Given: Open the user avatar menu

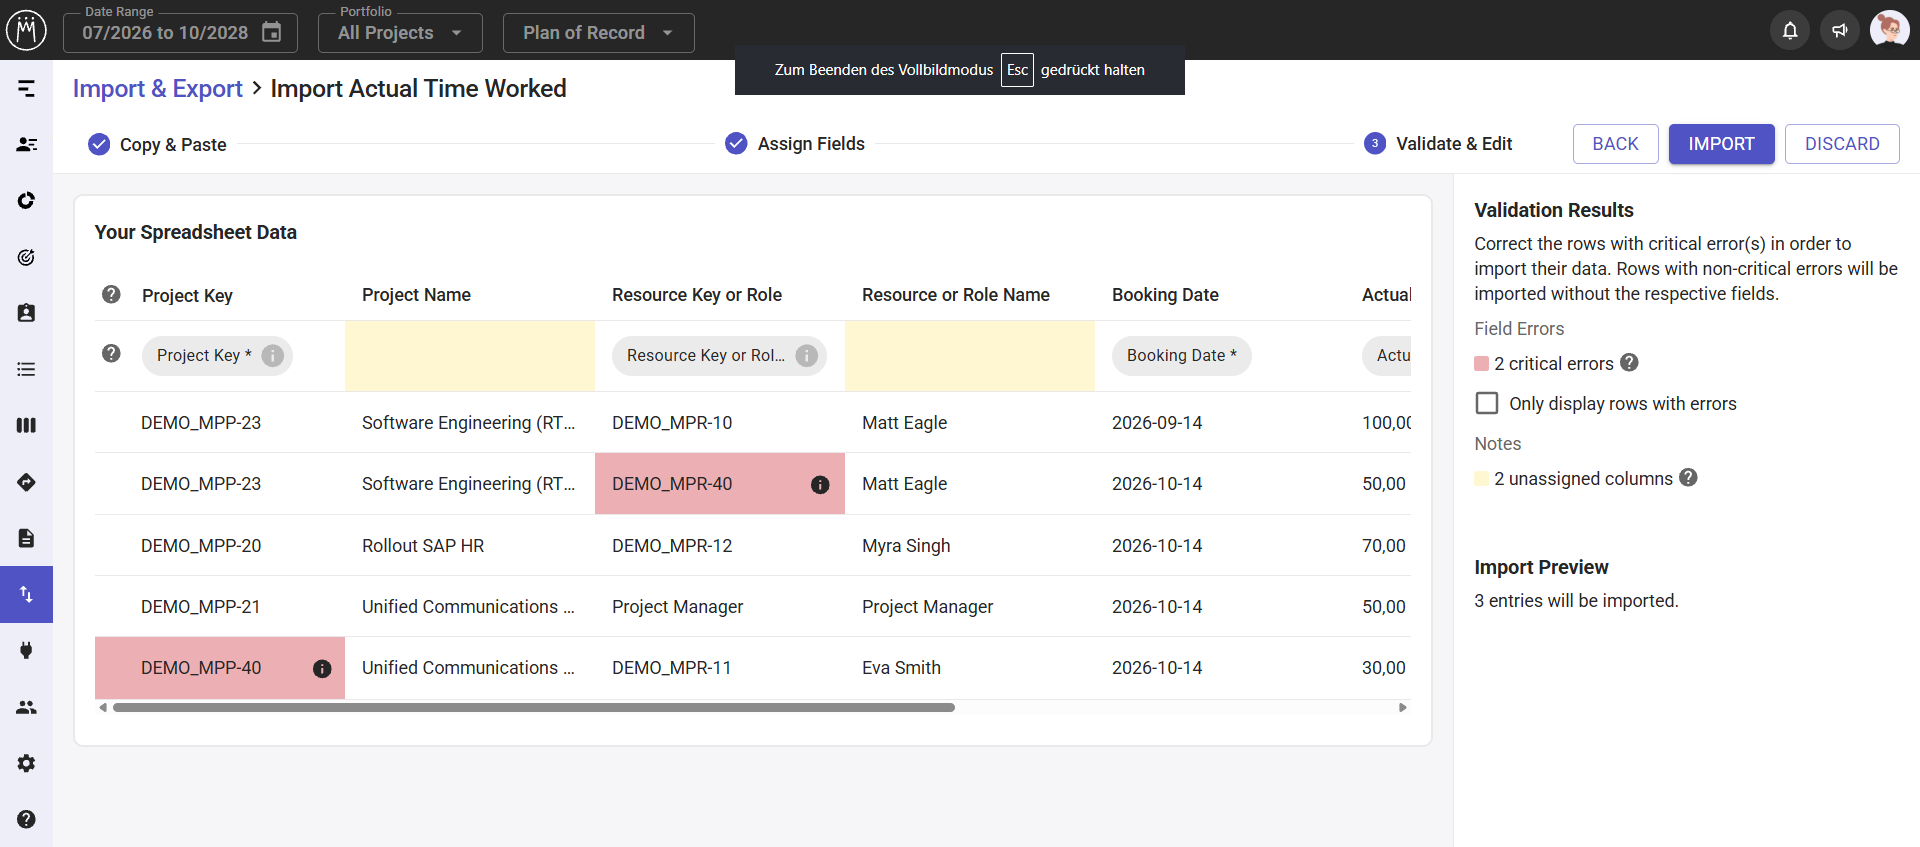Looking at the screenshot, I should coord(1890,29).
